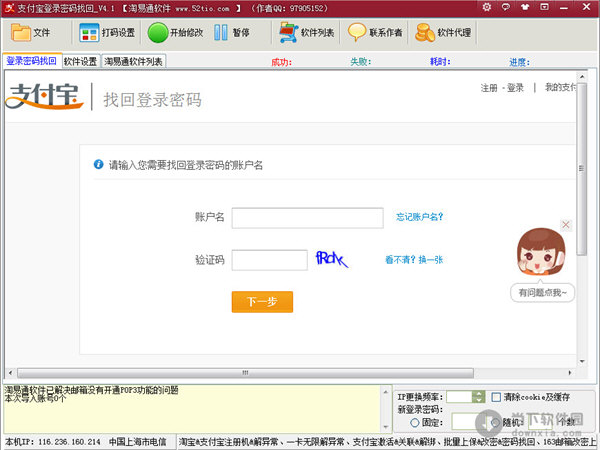This screenshot has width=600, height=450.
Task: Click IP更换频率 spinner down arrow
Action: tap(478, 400)
